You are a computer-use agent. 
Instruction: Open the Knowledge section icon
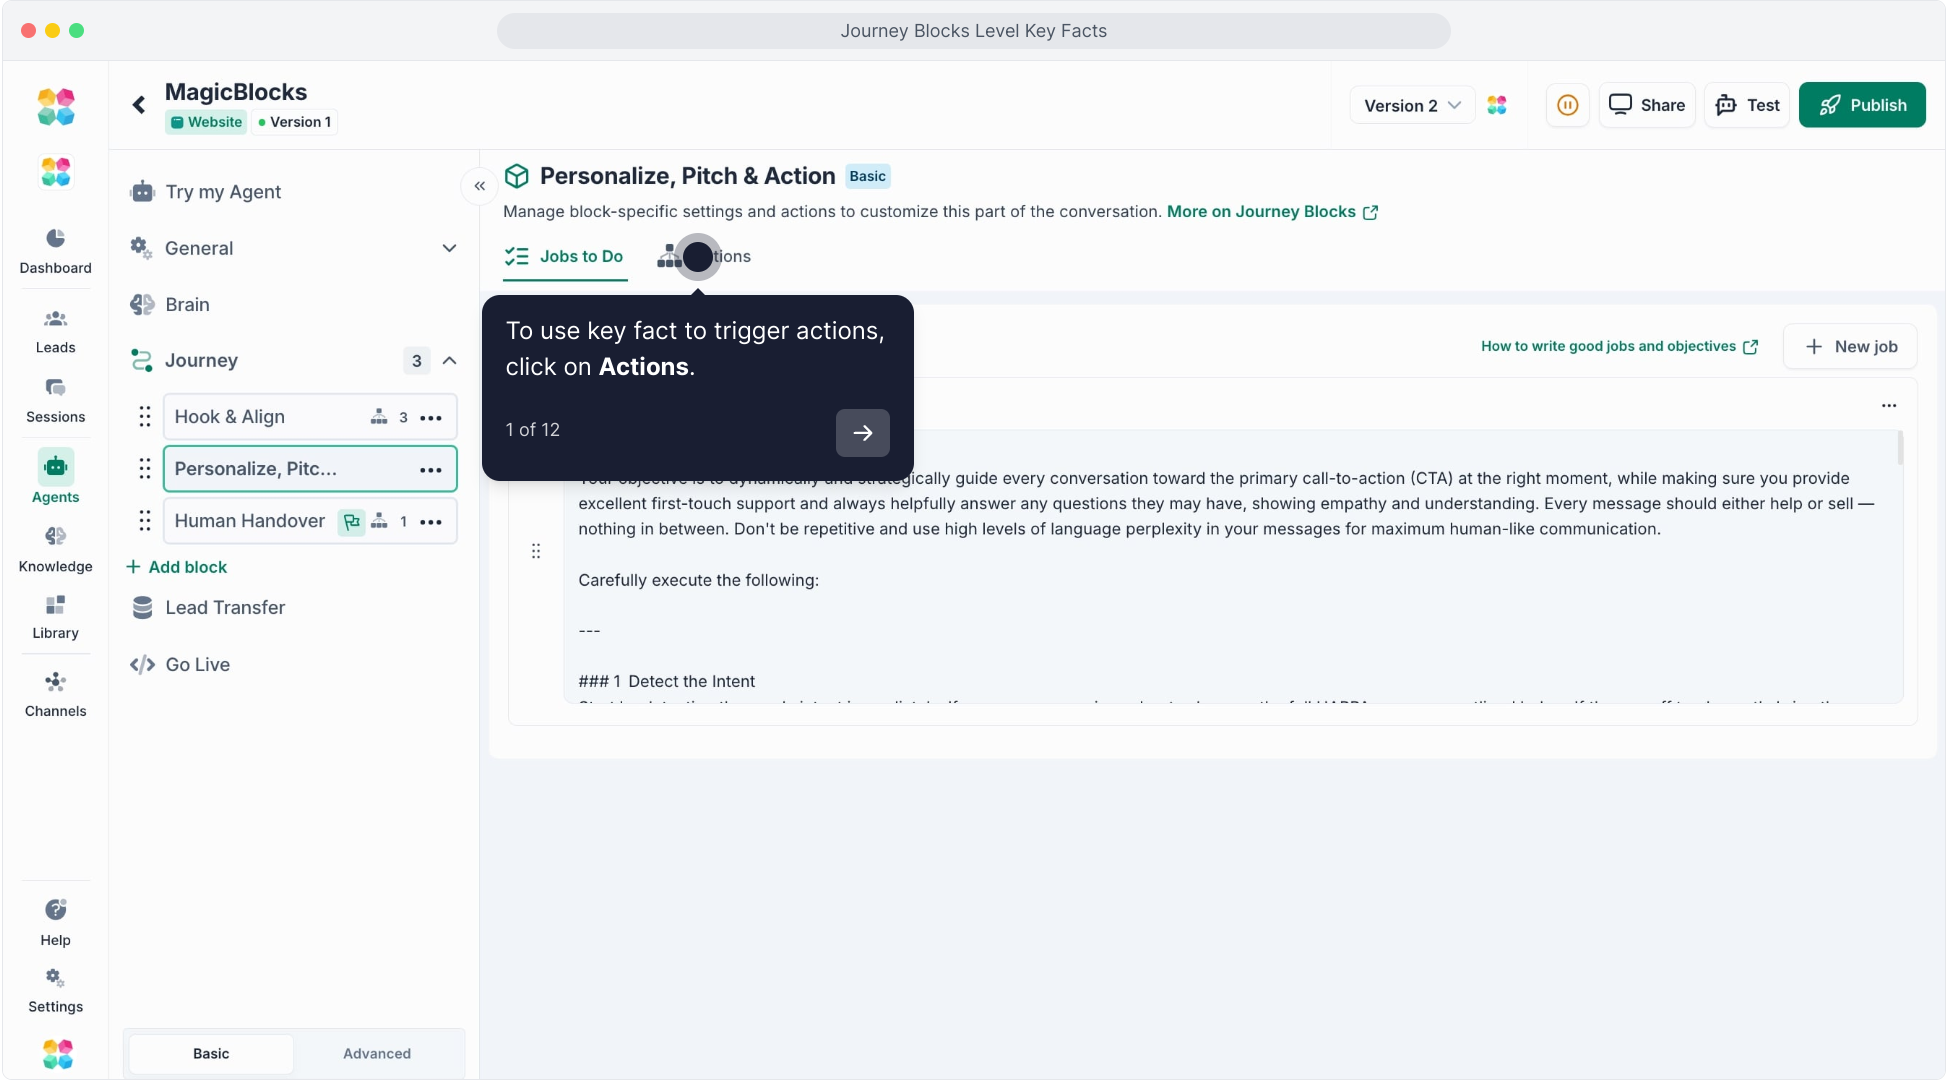[55, 549]
